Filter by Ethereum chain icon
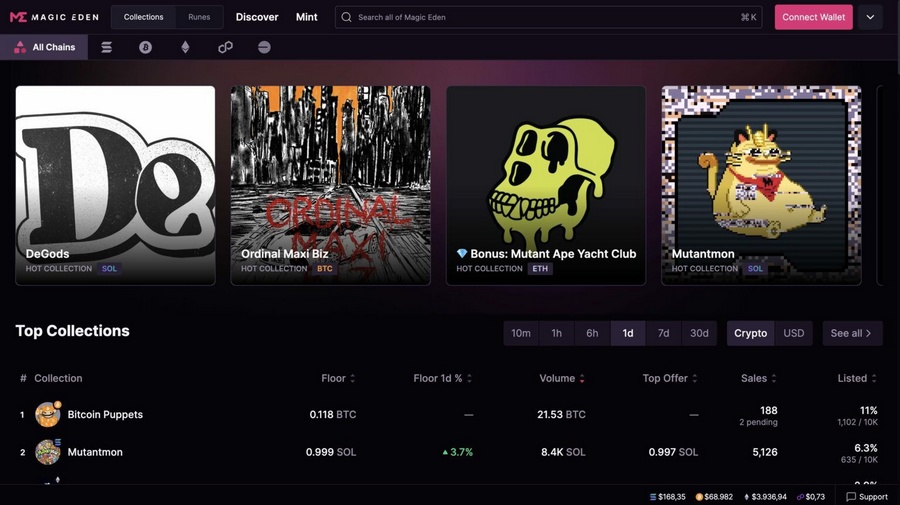900x505 pixels. click(x=185, y=47)
